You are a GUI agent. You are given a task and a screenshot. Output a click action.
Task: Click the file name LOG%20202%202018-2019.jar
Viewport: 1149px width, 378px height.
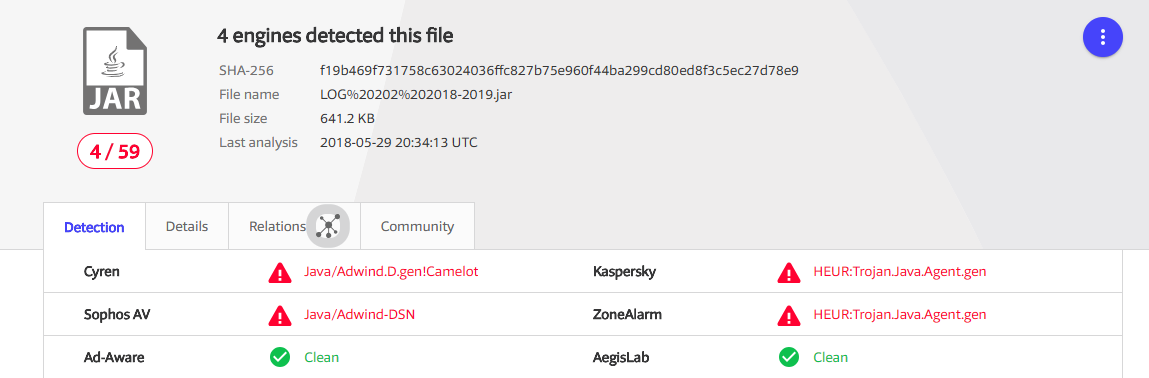(416, 94)
